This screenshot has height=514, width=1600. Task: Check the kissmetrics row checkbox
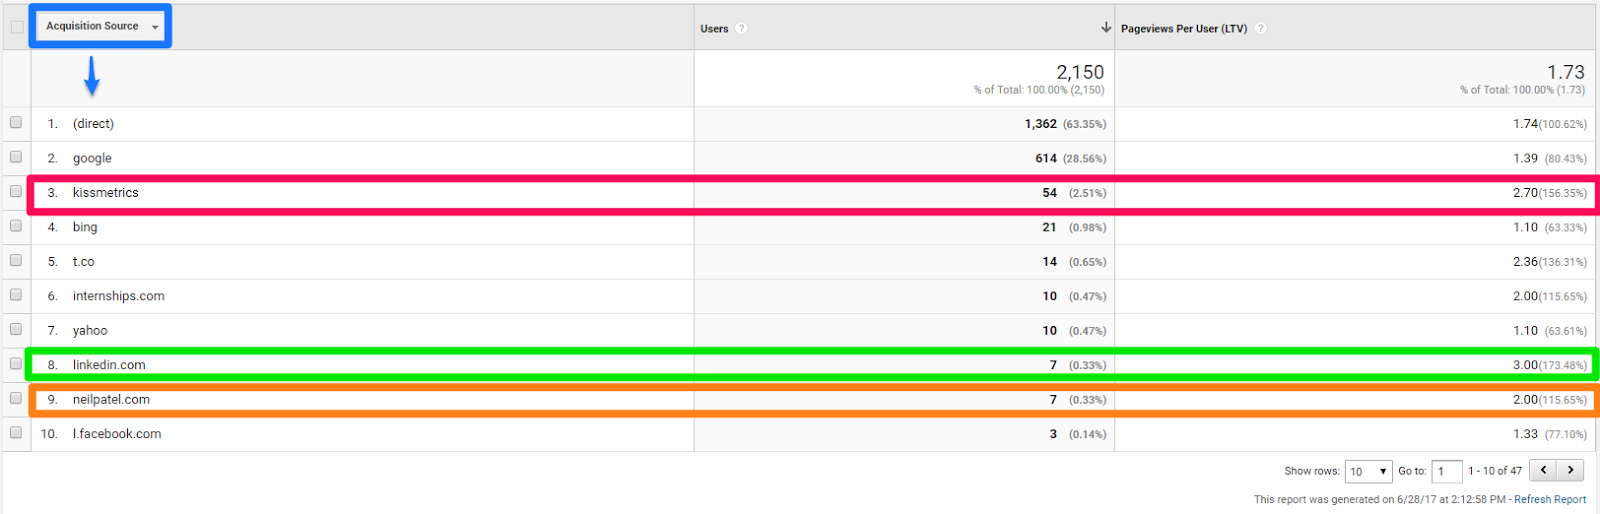16,191
